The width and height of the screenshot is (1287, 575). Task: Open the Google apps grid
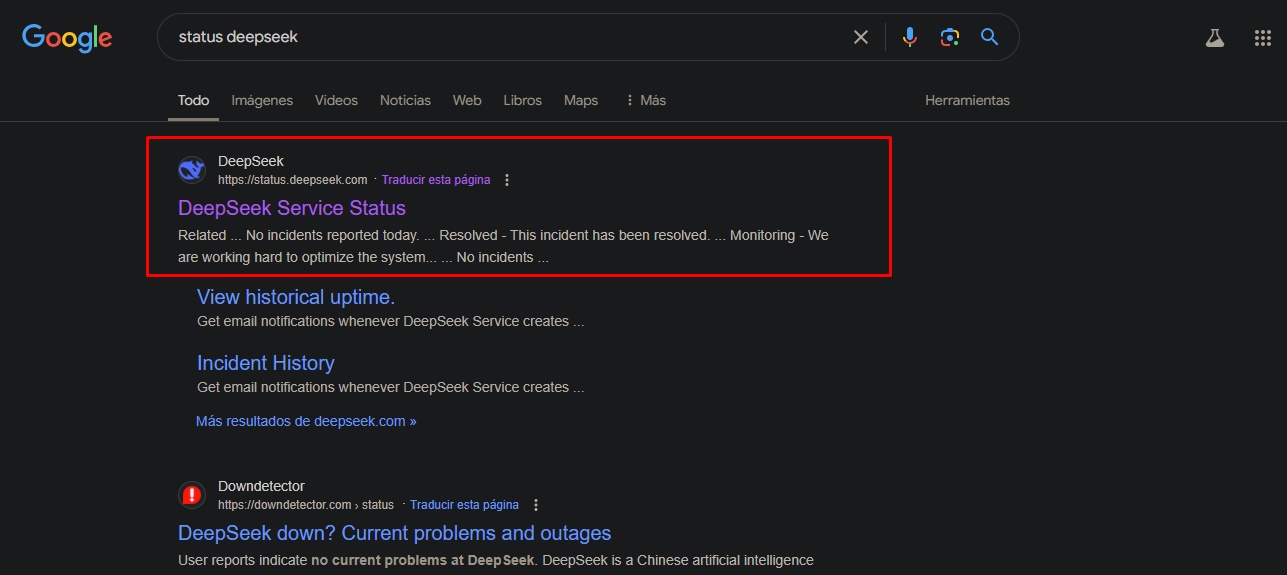click(x=1263, y=38)
